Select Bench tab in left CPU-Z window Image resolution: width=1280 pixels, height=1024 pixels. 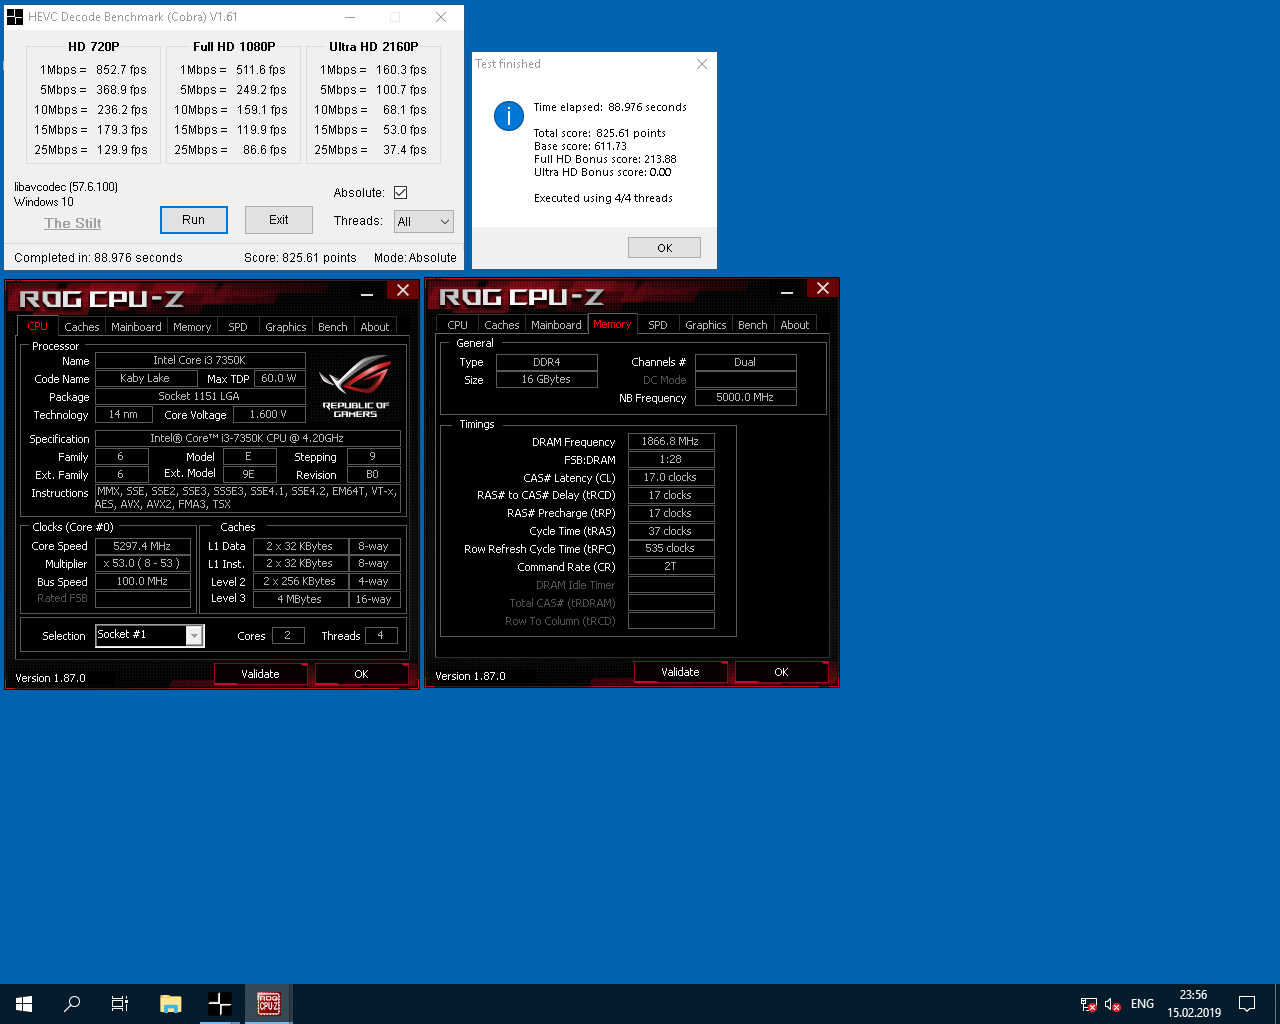pyautogui.click(x=333, y=327)
